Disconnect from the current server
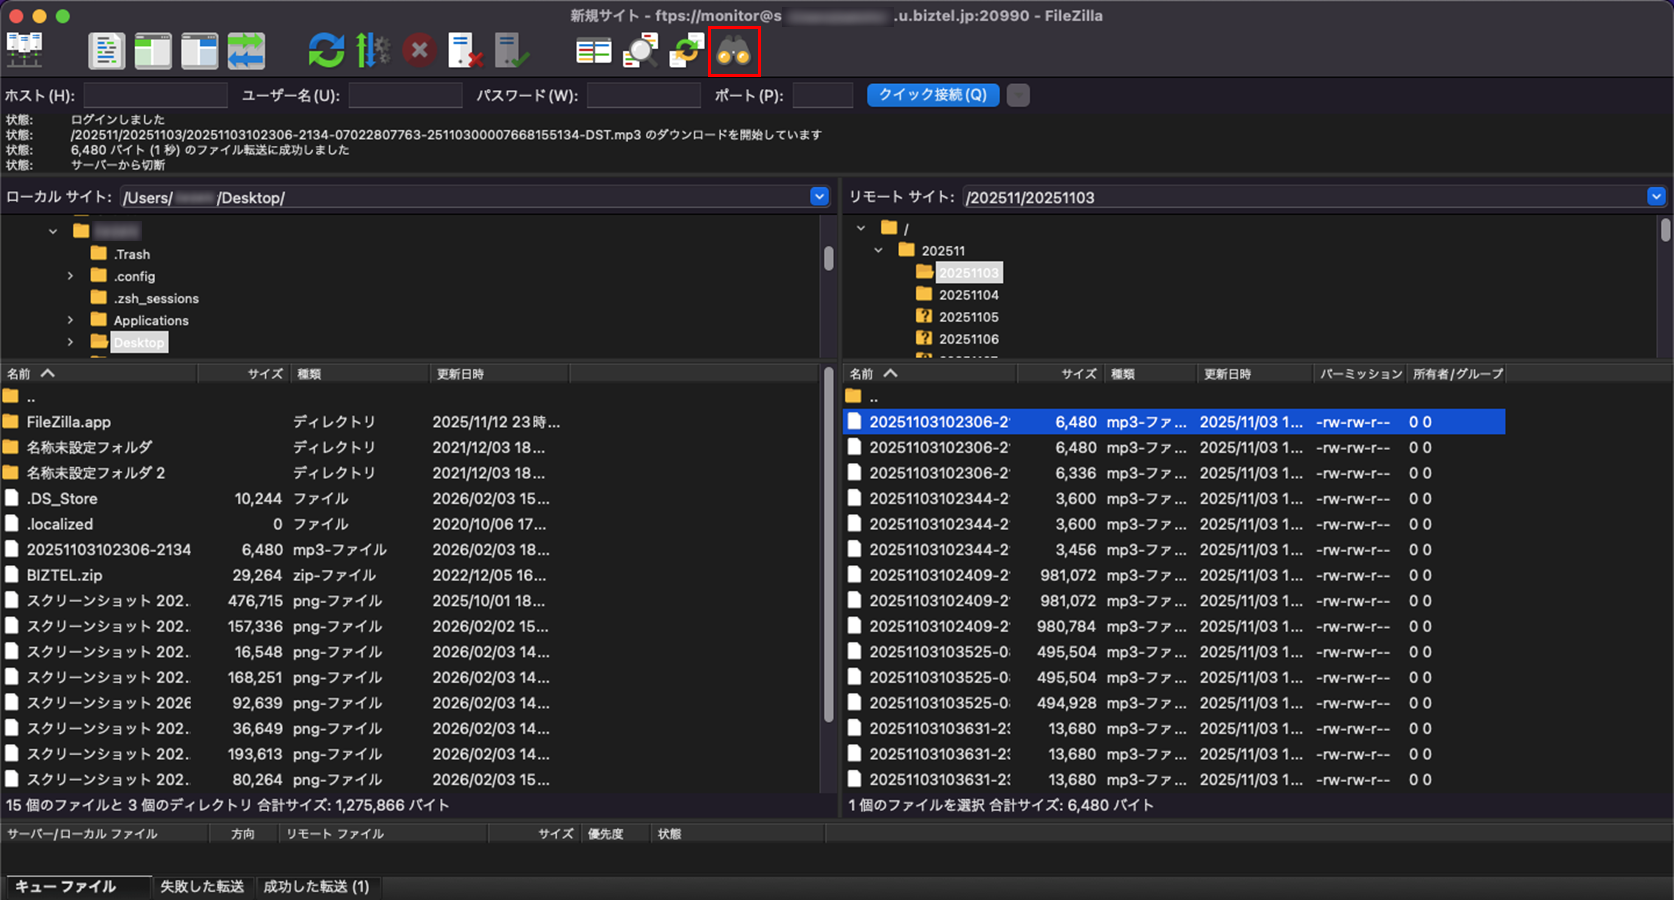The height and width of the screenshot is (900, 1674). coord(465,50)
